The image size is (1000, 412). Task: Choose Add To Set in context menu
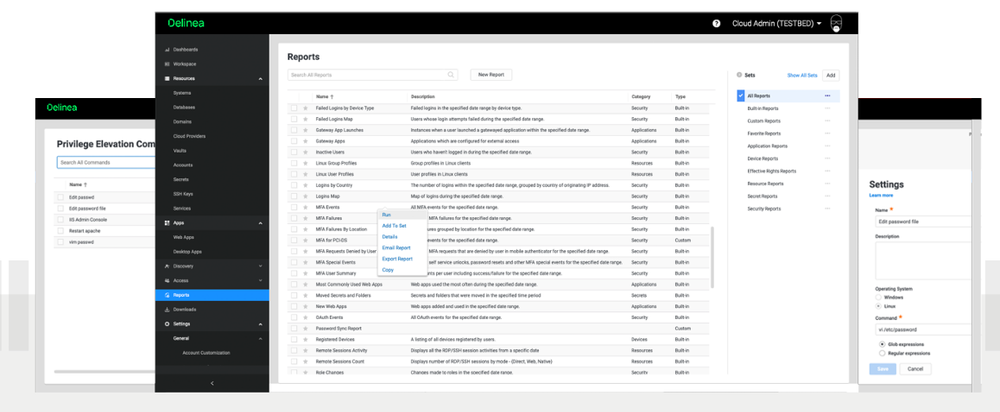(394, 226)
